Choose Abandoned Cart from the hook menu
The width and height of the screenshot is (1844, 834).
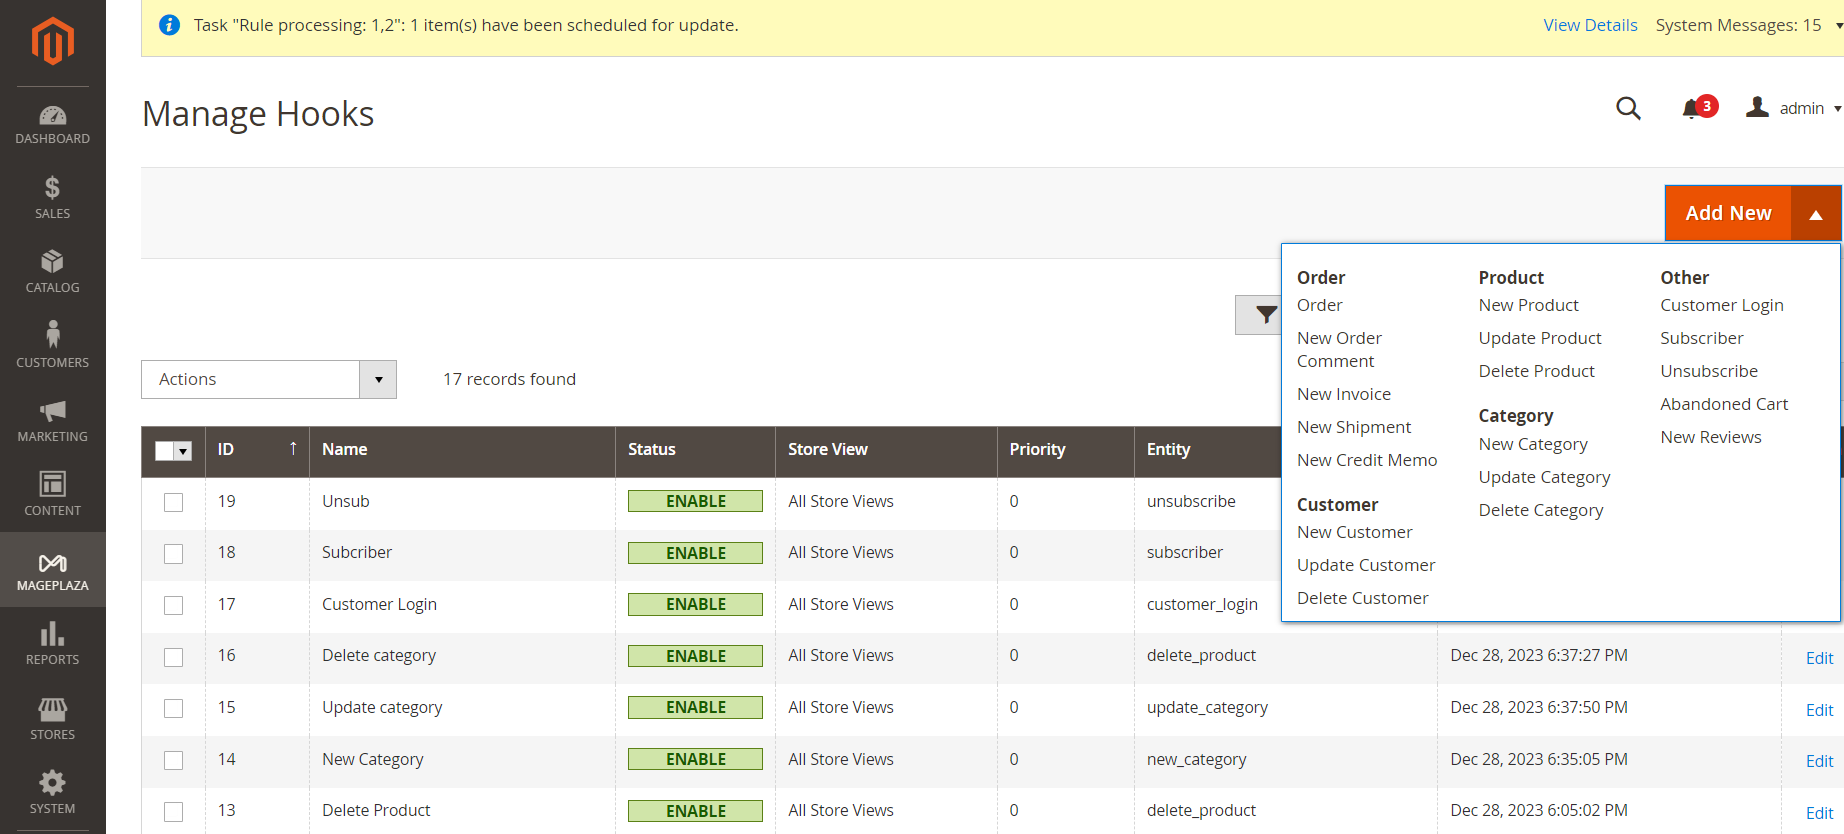(x=1723, y=404)
